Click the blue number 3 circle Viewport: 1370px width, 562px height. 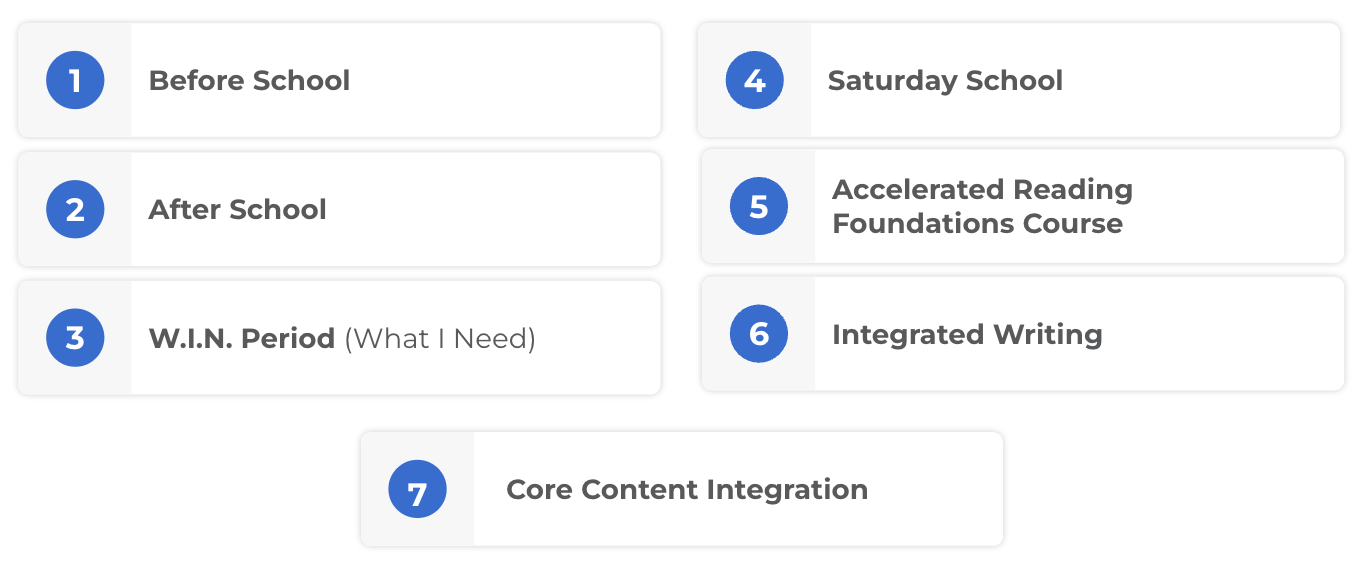pos(75,337)
